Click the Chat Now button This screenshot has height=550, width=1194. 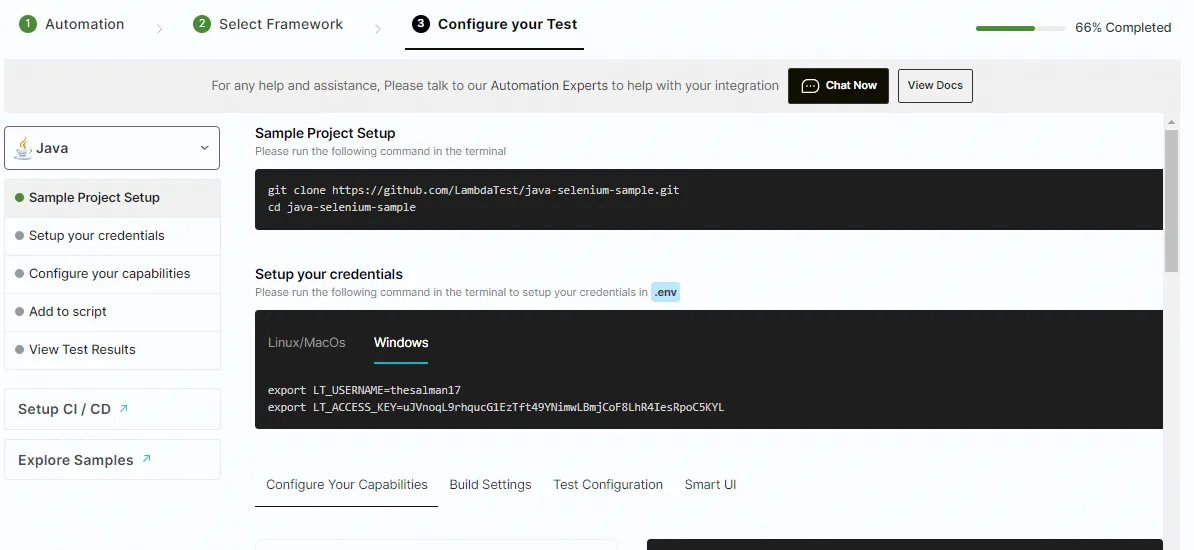click(x=838, y=86)
